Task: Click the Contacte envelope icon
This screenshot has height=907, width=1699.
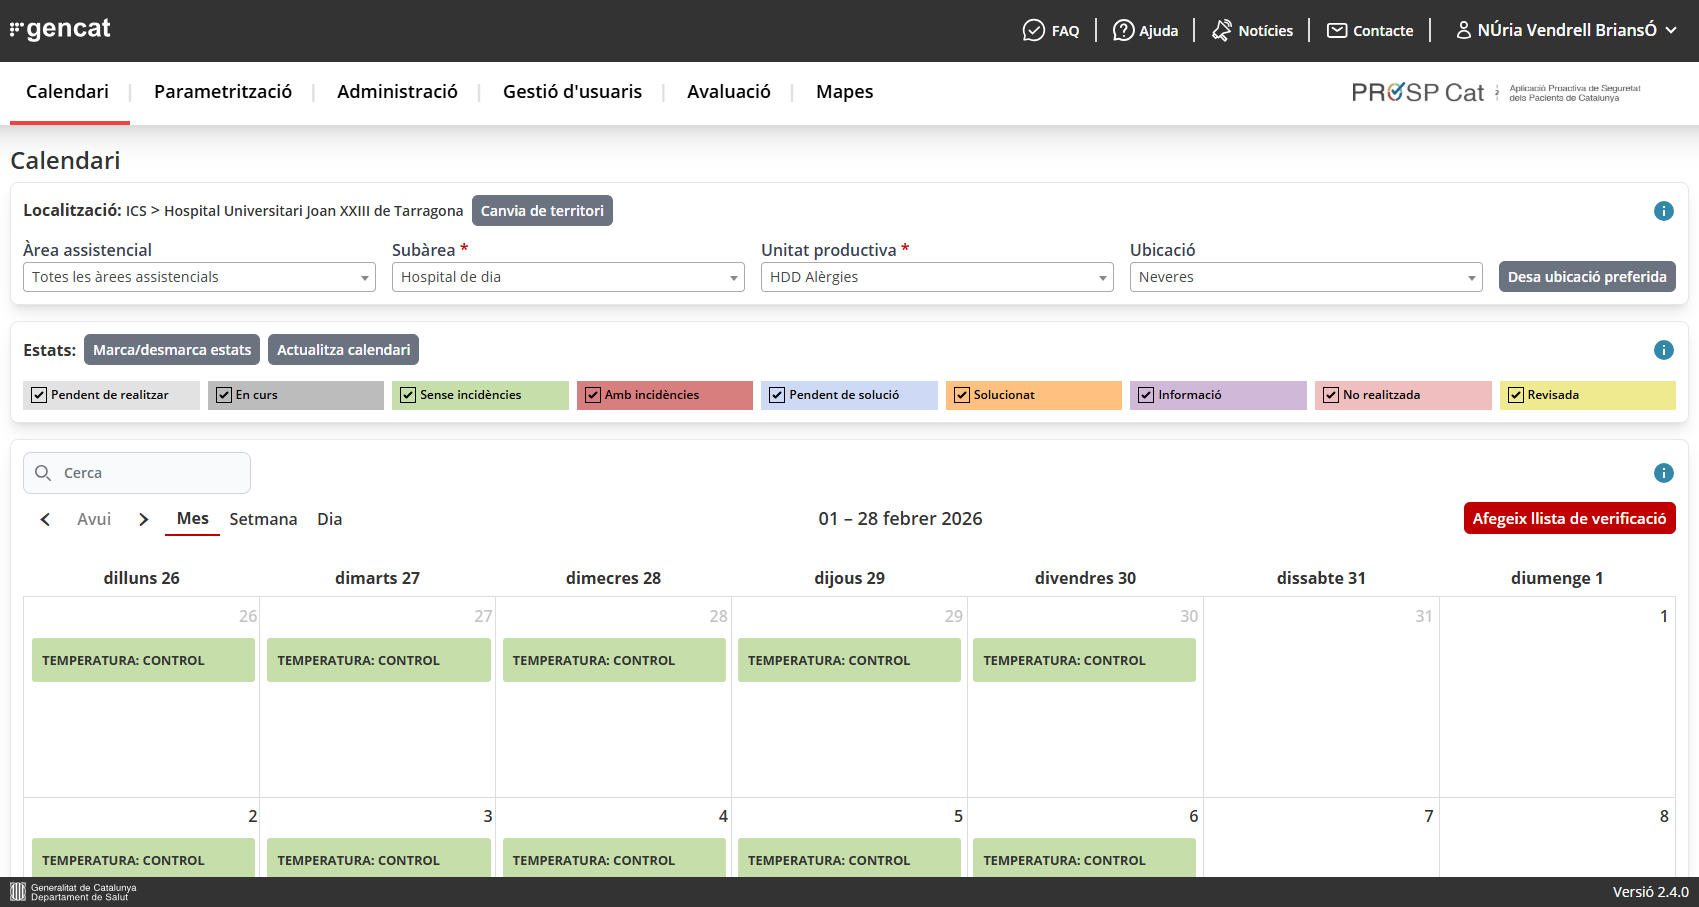Action: tap(1337, 31)
